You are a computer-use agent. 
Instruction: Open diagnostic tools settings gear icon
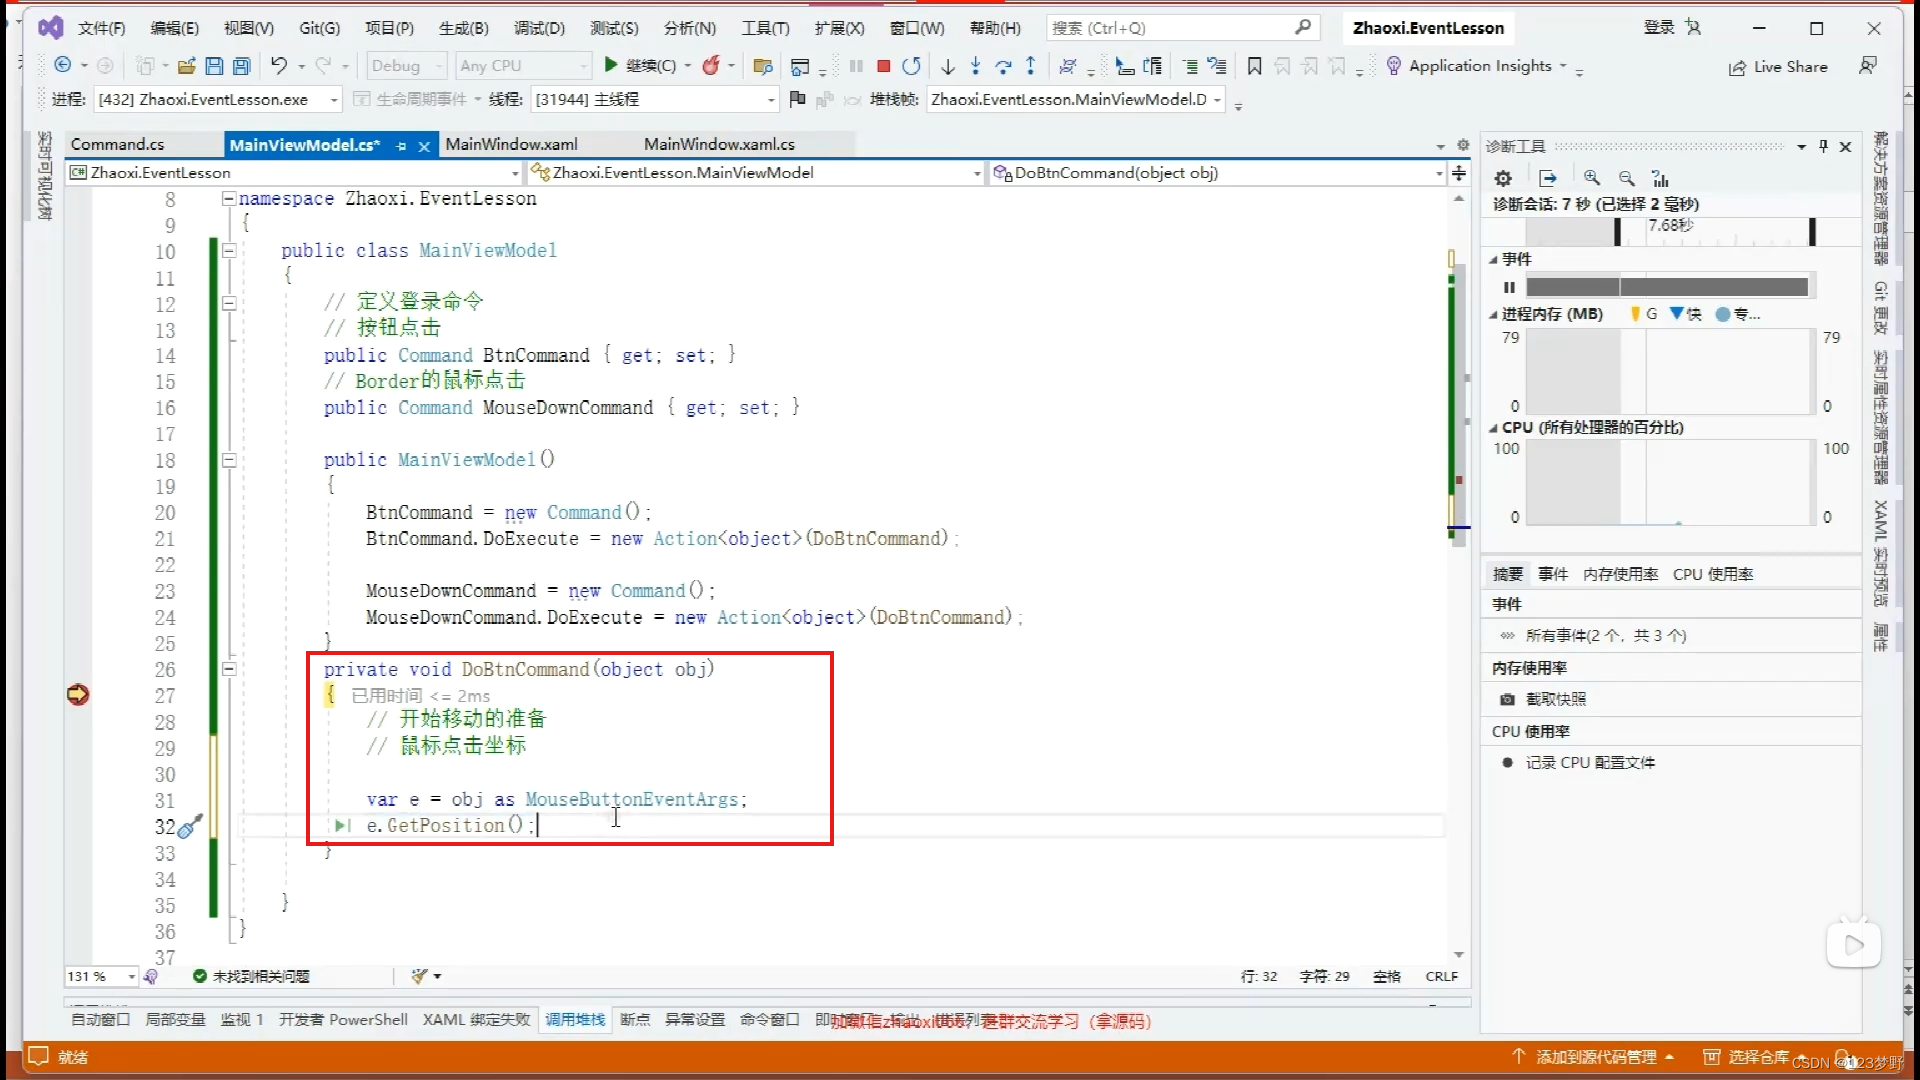tap(1503, 178)
